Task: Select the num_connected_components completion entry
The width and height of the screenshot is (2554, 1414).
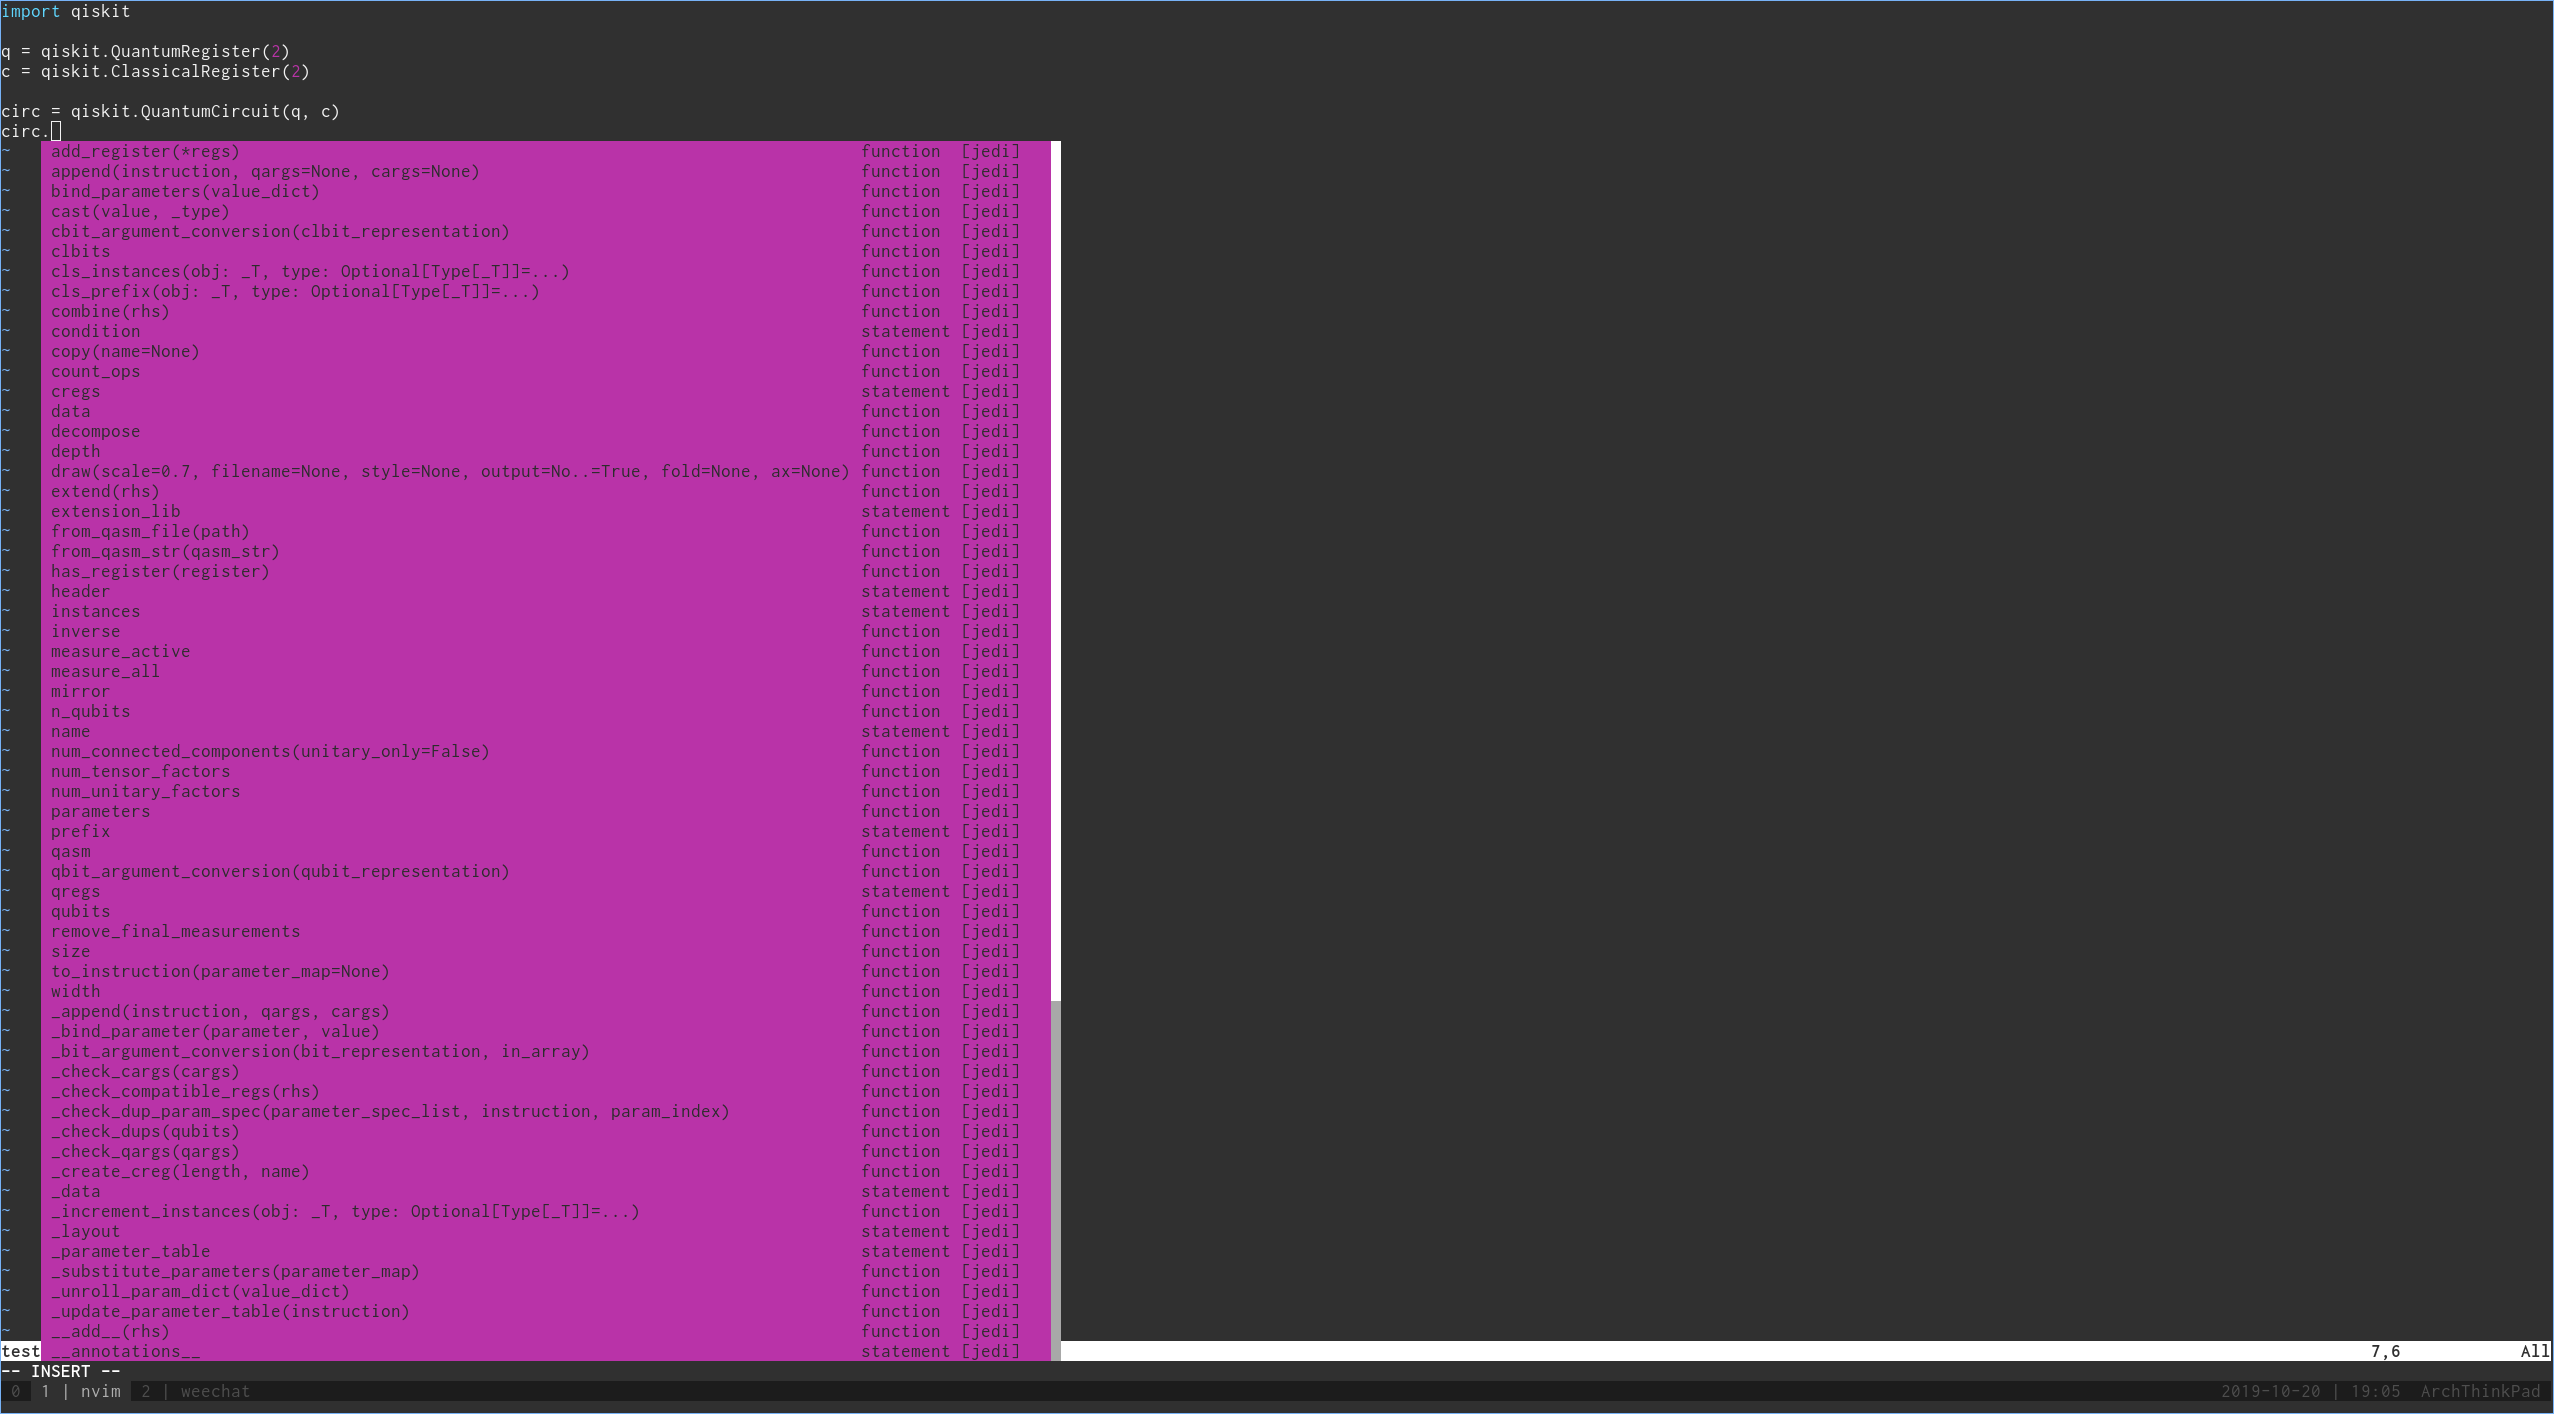Action: point(270,751)
